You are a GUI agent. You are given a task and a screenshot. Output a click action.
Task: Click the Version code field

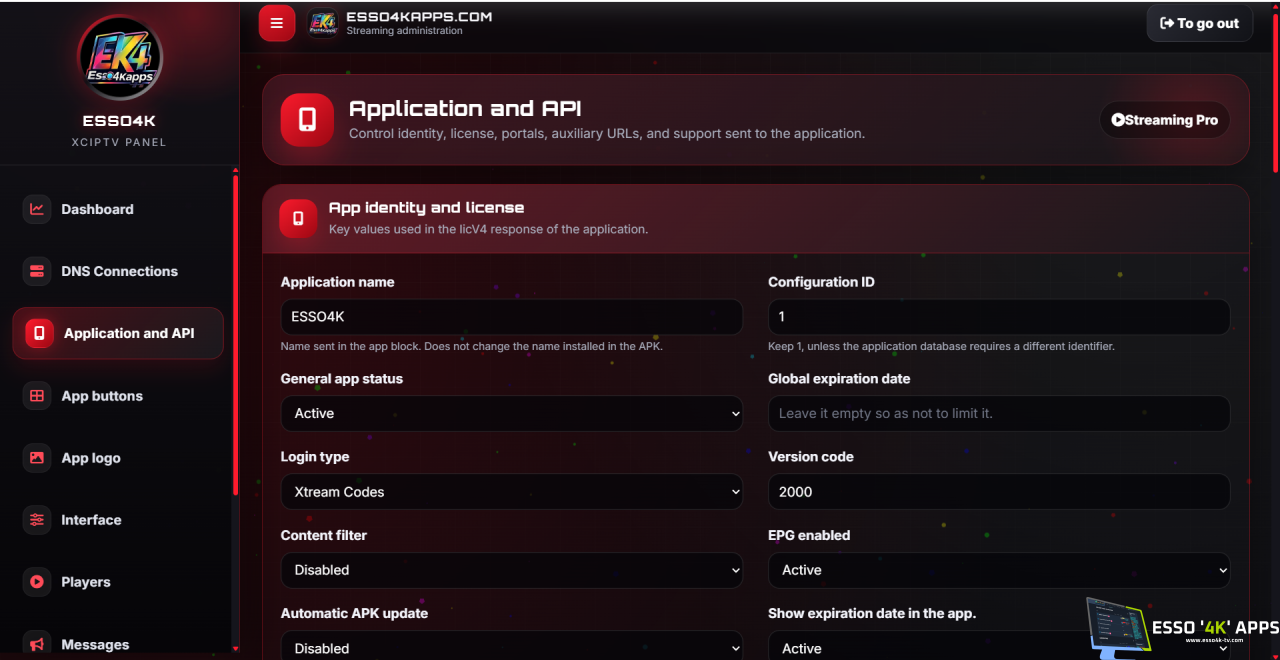999,492
